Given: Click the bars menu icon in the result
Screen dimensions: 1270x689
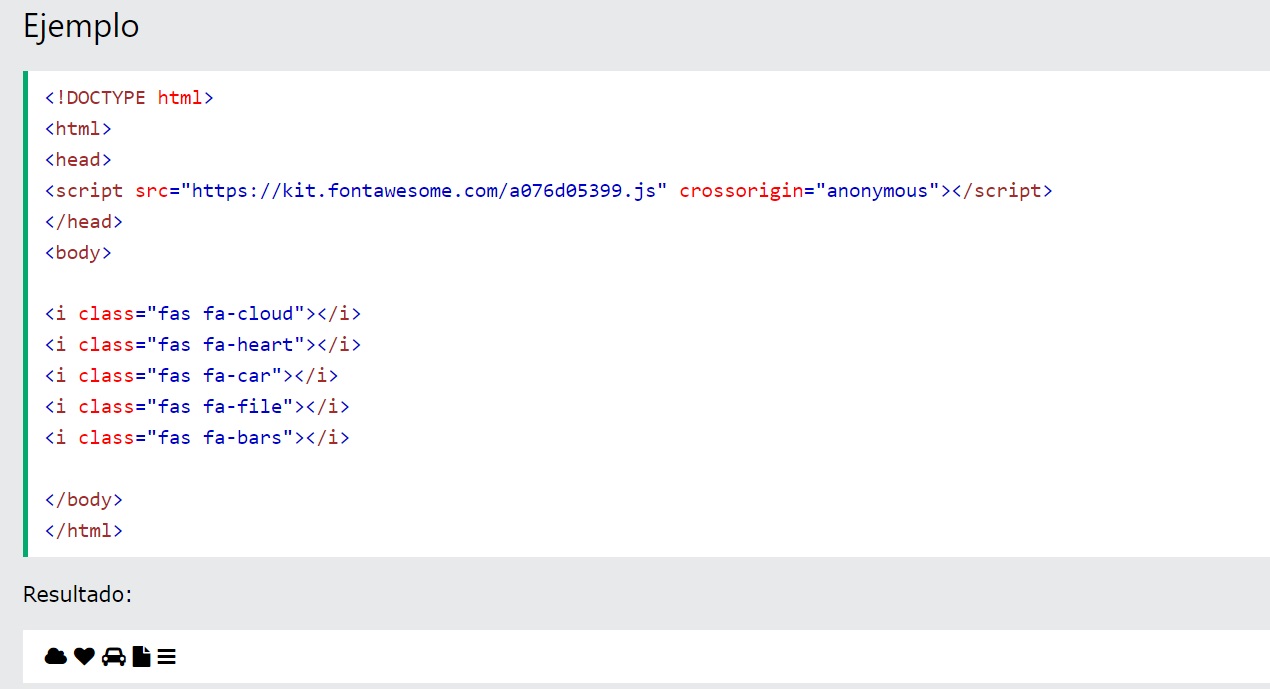Looking at the screenshot, I should pyautogui.click(x=167, y=656).
